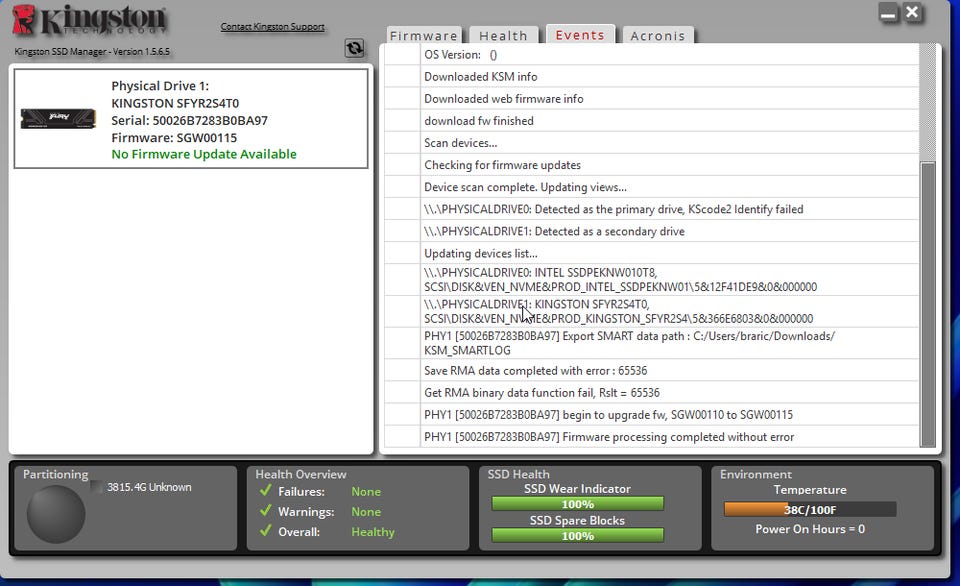Viewport: 960px width, 586px height.
Task: Open the Acronis tab
Action: coord(658,36)
